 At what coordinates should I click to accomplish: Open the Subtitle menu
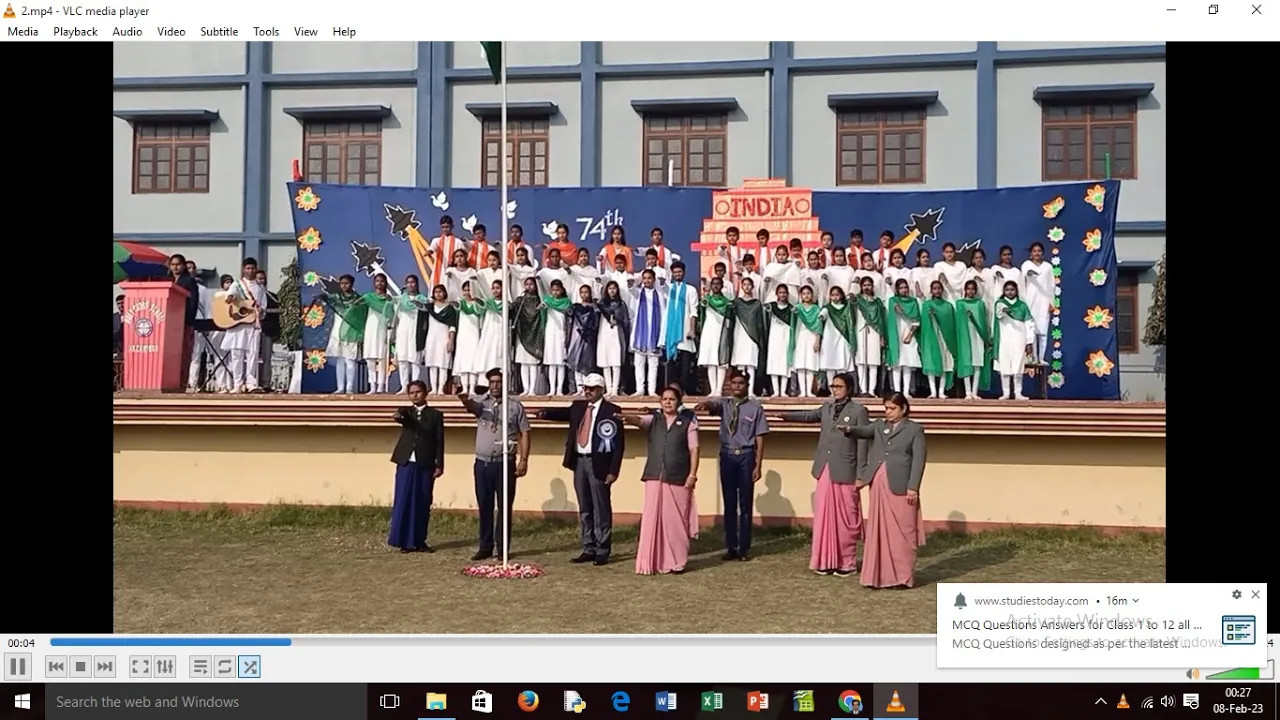[219, 32]
